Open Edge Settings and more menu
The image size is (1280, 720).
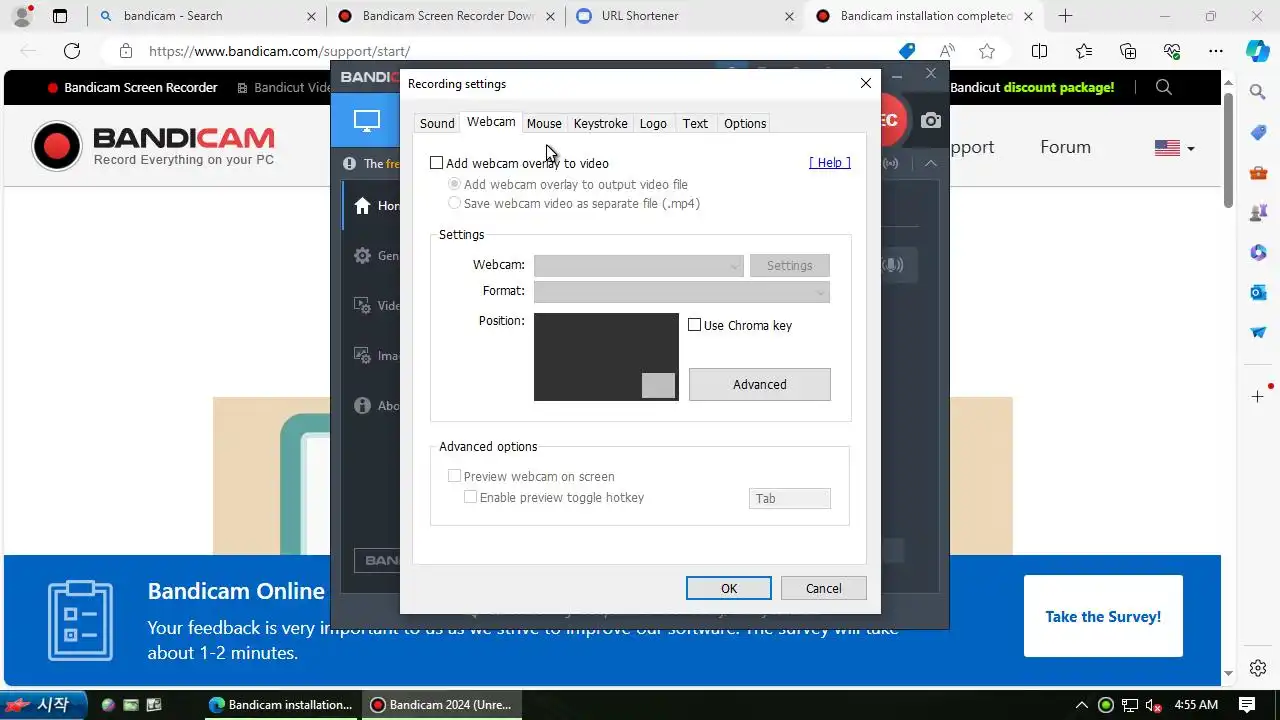coord(1216,51)
